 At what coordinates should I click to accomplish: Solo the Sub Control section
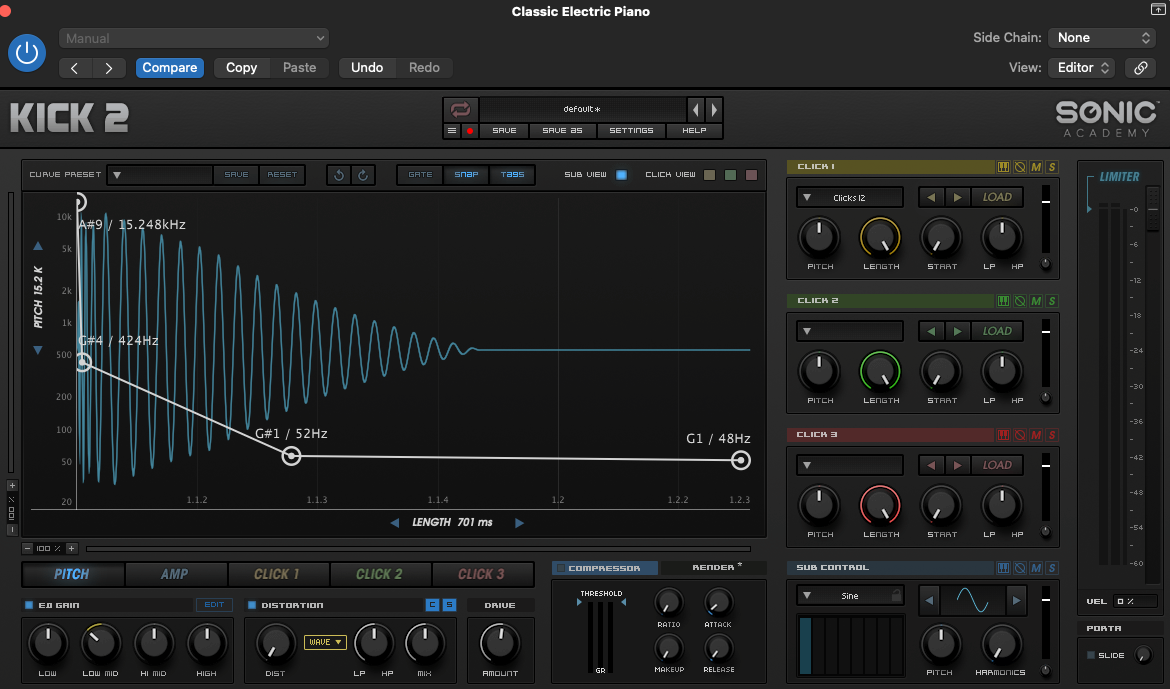1052,568
